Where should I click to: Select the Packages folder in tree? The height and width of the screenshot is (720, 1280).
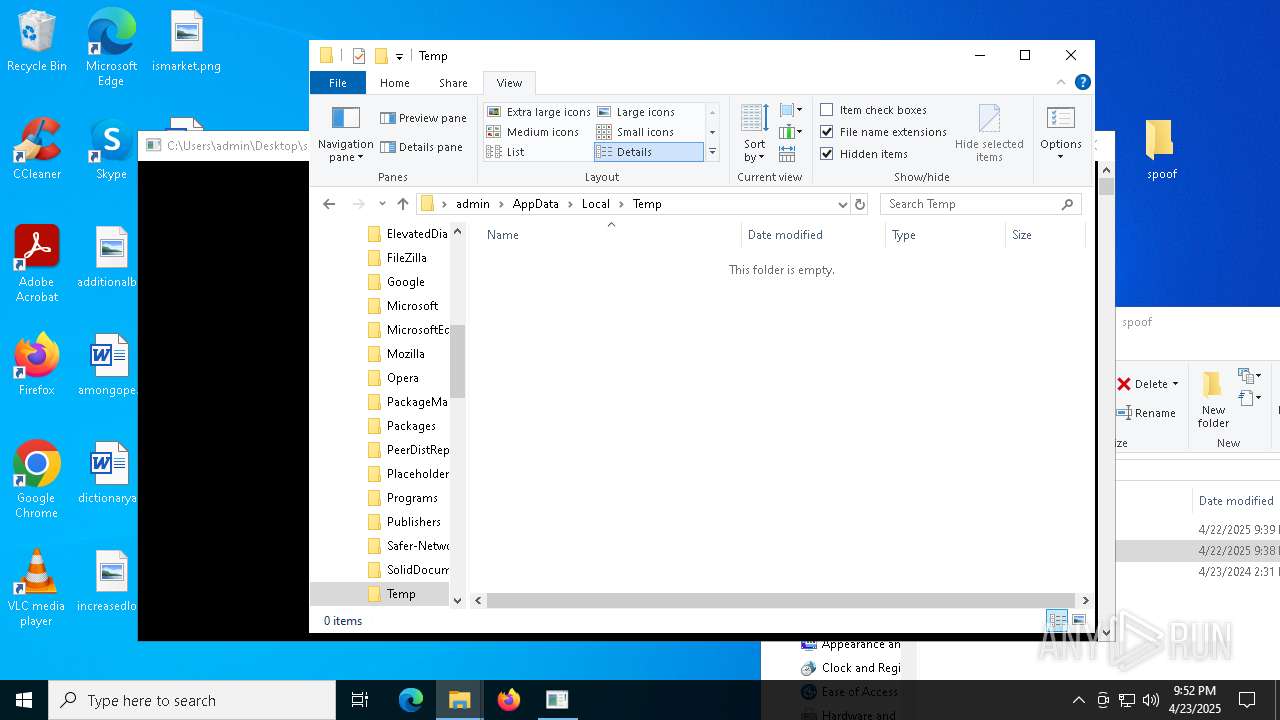411,426
